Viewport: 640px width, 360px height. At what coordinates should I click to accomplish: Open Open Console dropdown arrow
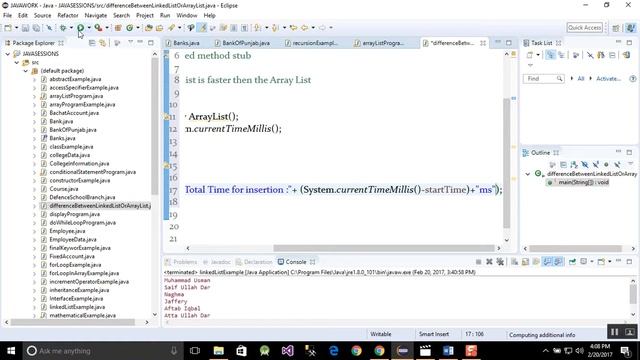click(x=609, y=262)
